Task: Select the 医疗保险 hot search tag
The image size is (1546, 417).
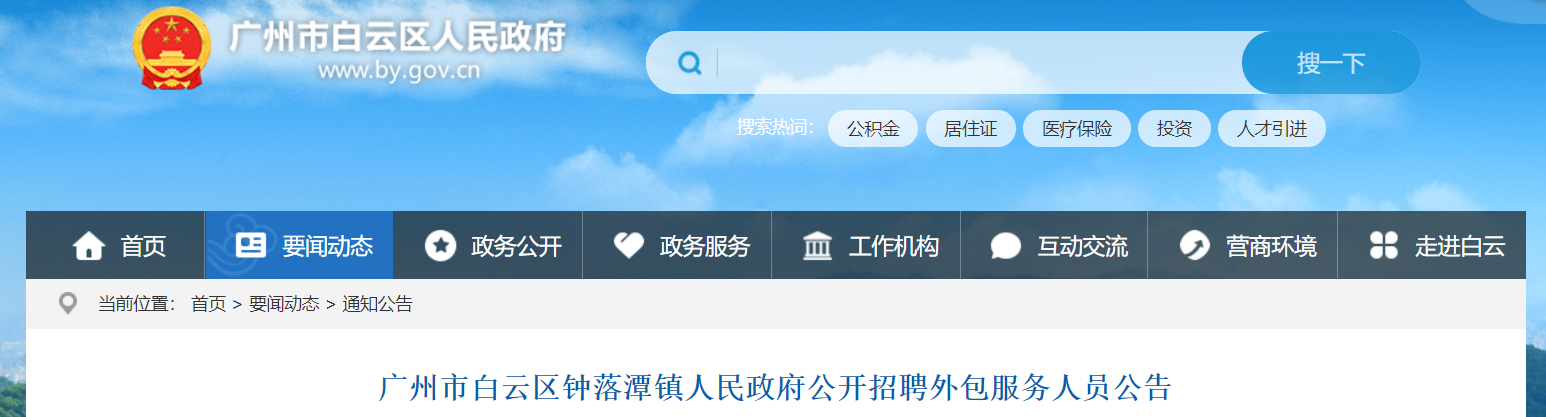Action: 1077,129
